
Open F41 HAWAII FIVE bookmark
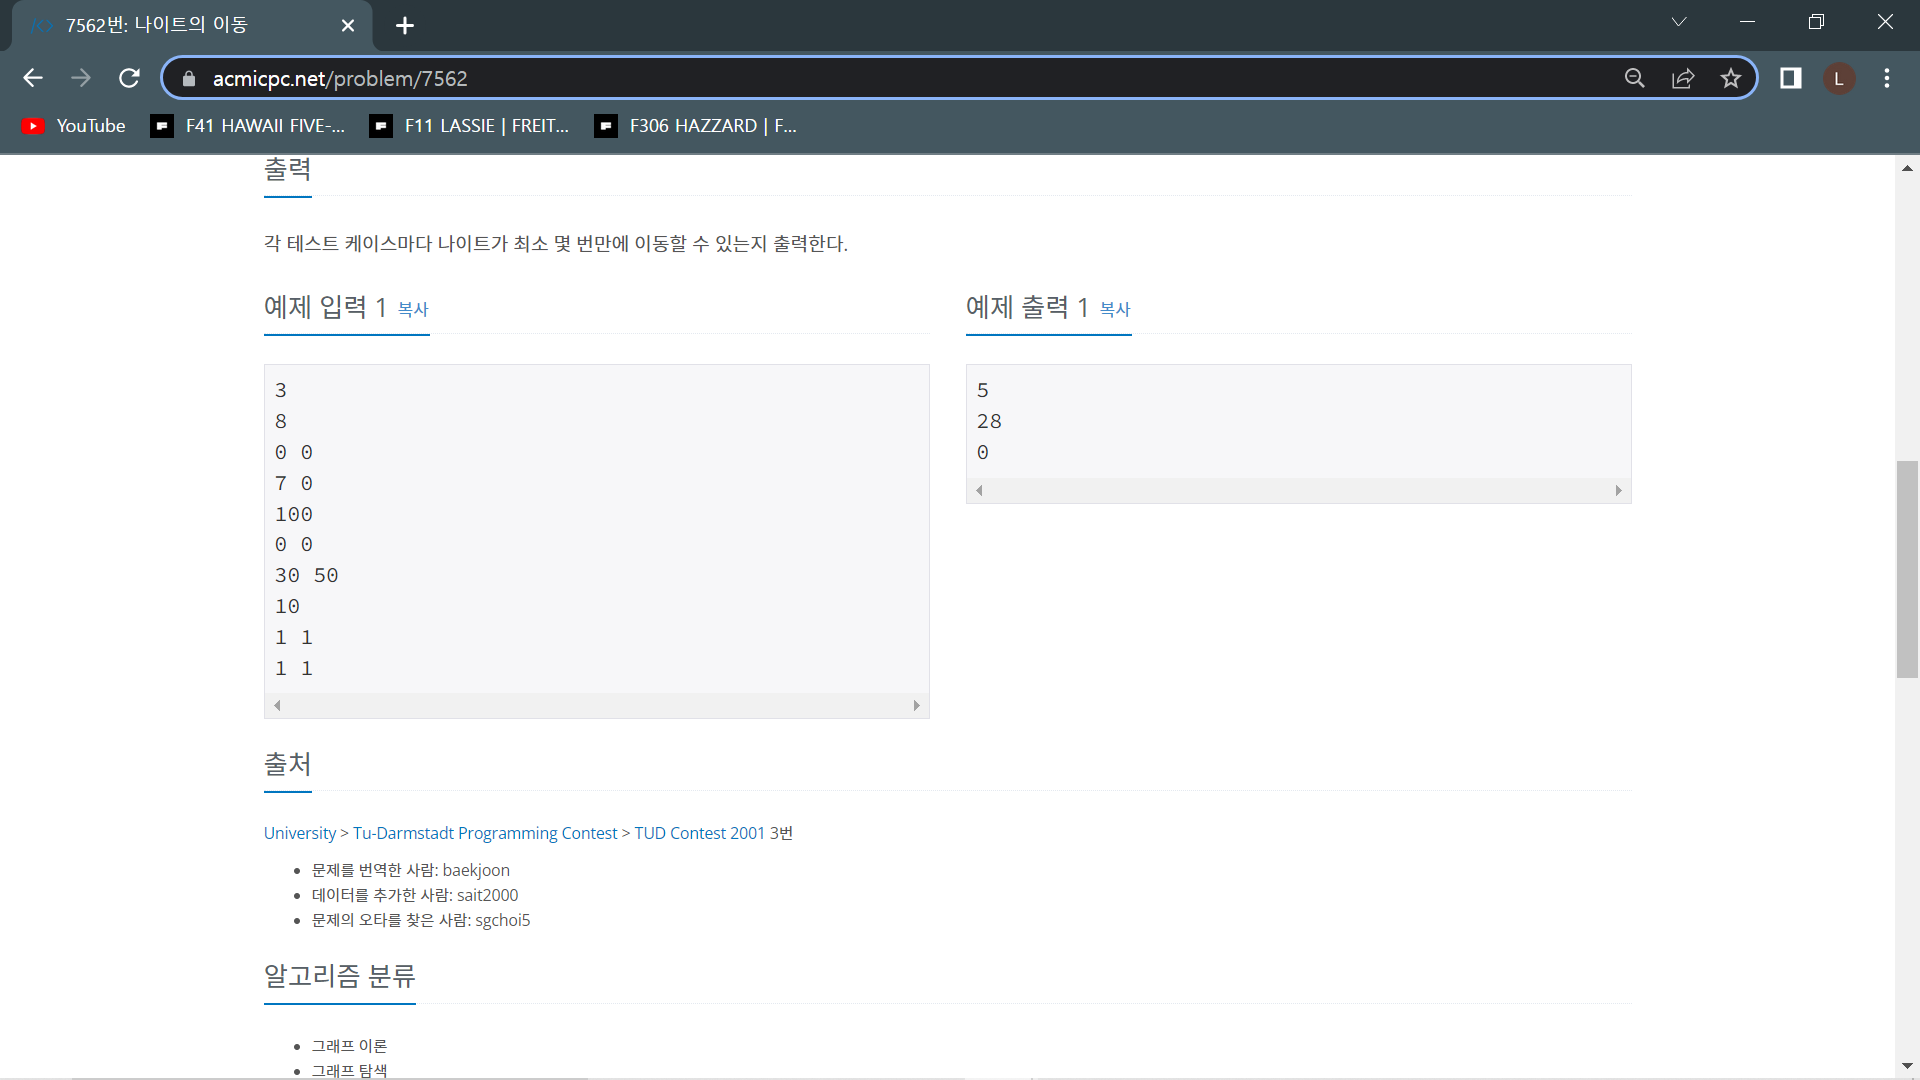click(x=248, y=126)
